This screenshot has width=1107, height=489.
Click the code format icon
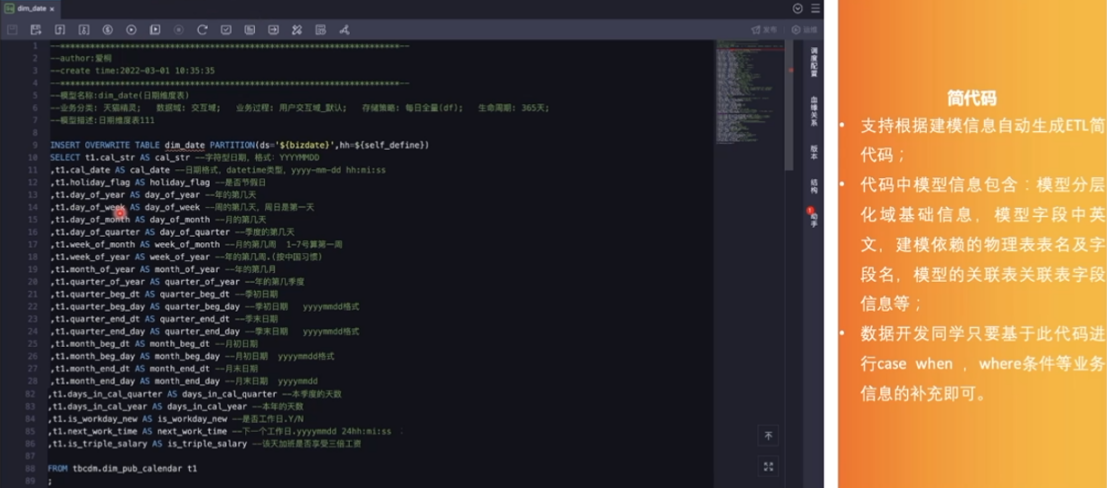[249, 30]
